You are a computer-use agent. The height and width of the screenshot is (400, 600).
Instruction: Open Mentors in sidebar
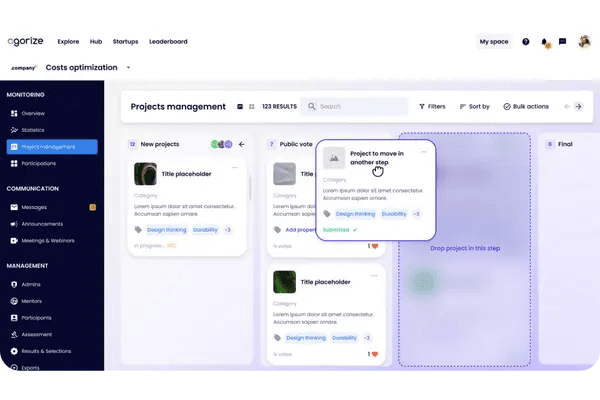pyautogui.click(x=31, y=301)
